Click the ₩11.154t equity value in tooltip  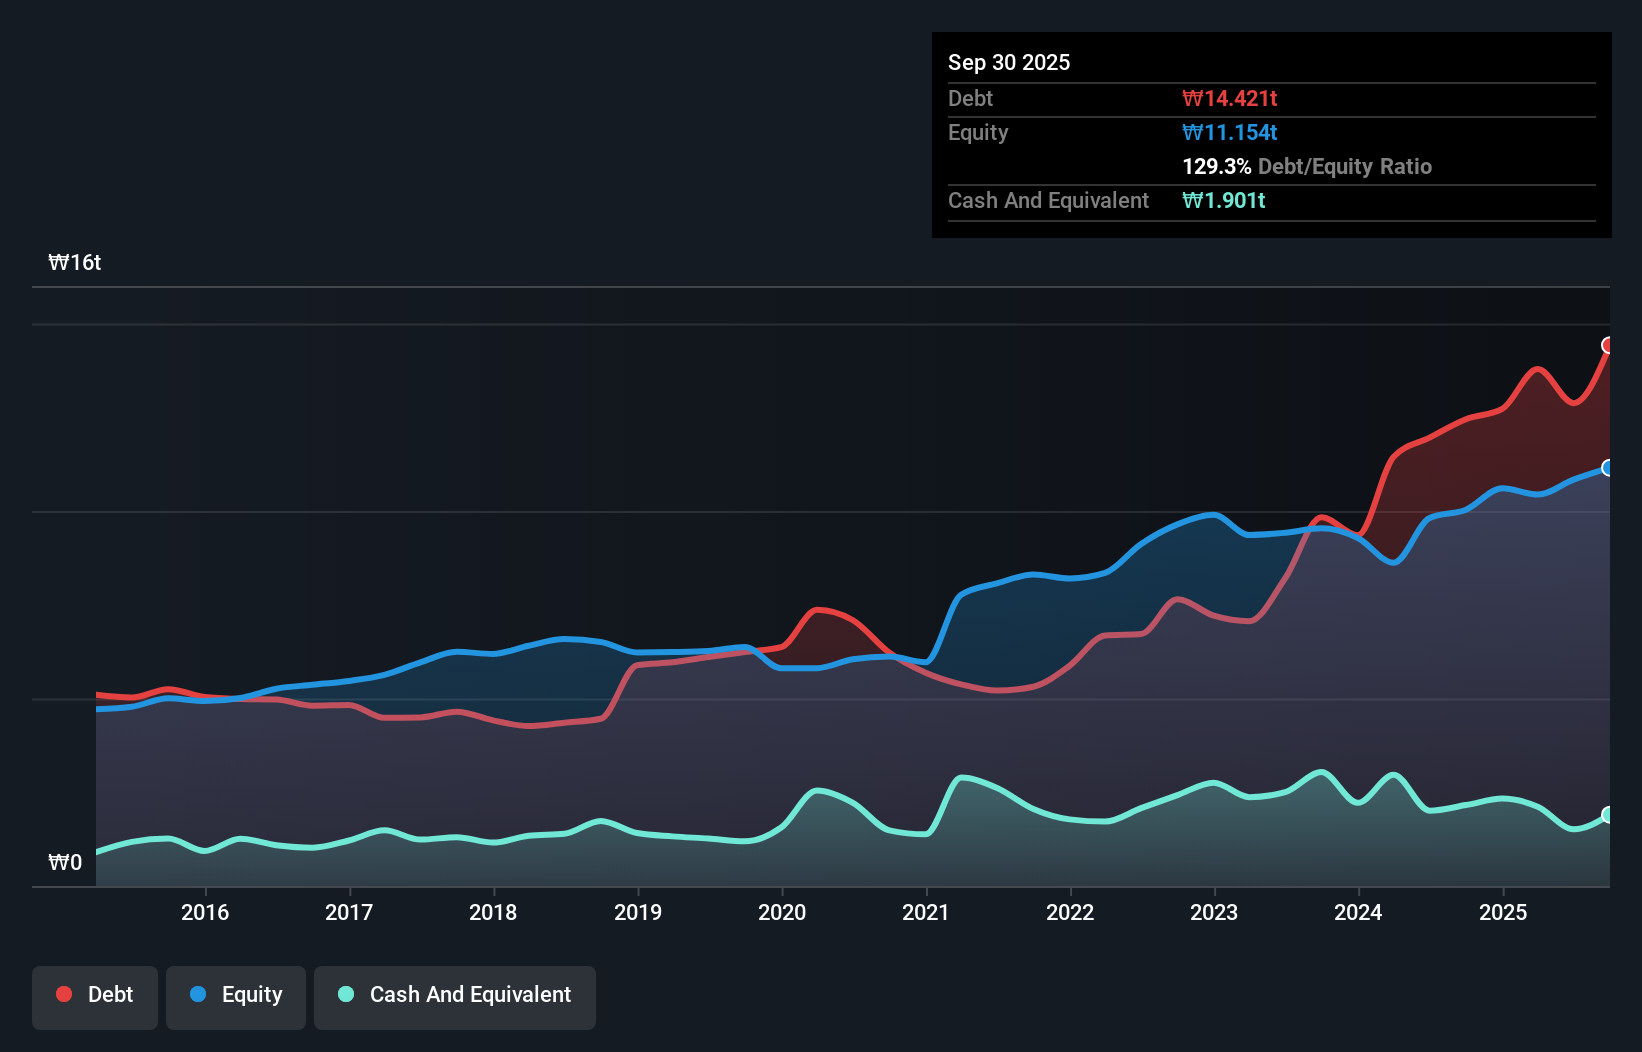1230,132
